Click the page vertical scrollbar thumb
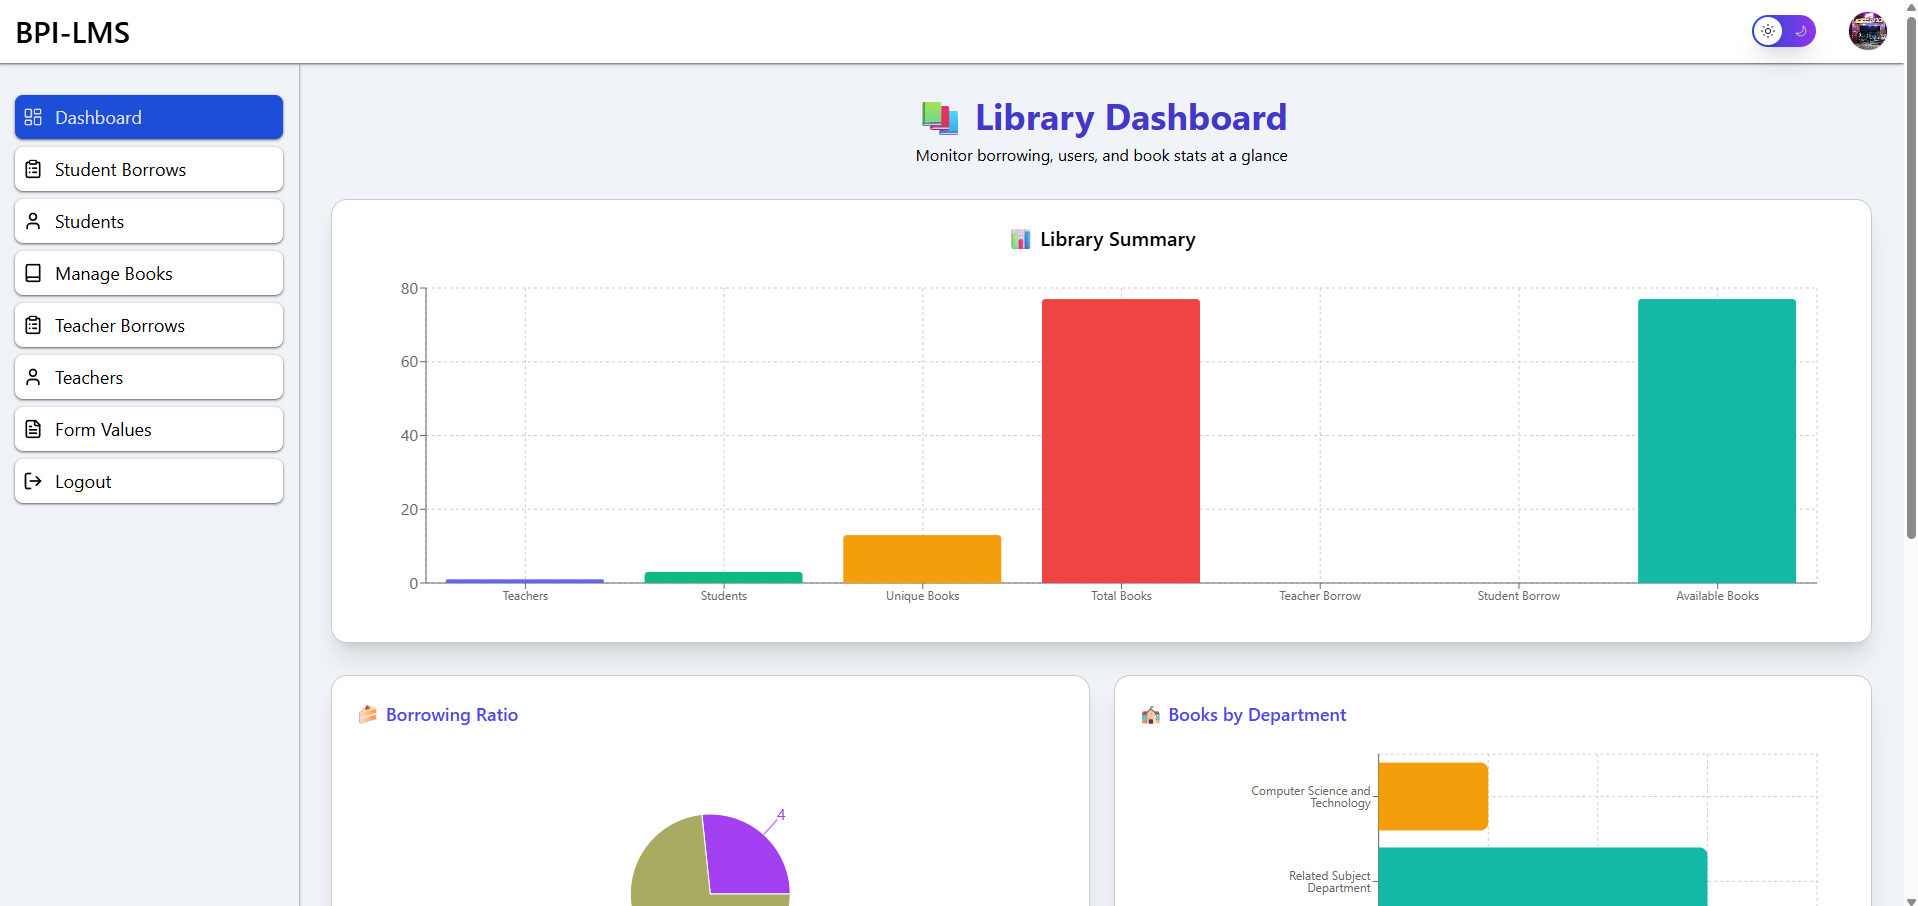Image resolution: width=1918 pixels, height=906 pixels. click(1911, 277)
